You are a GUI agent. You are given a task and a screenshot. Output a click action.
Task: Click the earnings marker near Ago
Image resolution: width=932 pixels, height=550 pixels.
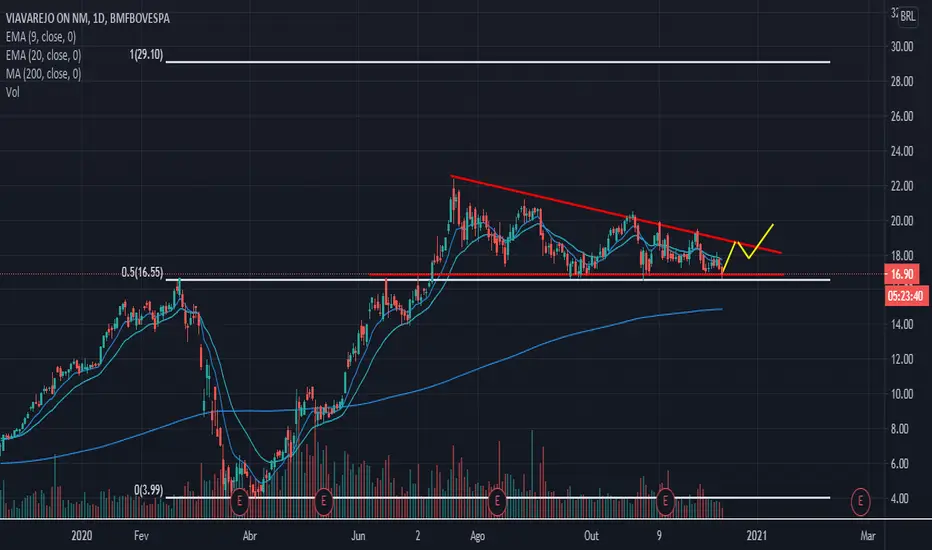pos(497,501)
